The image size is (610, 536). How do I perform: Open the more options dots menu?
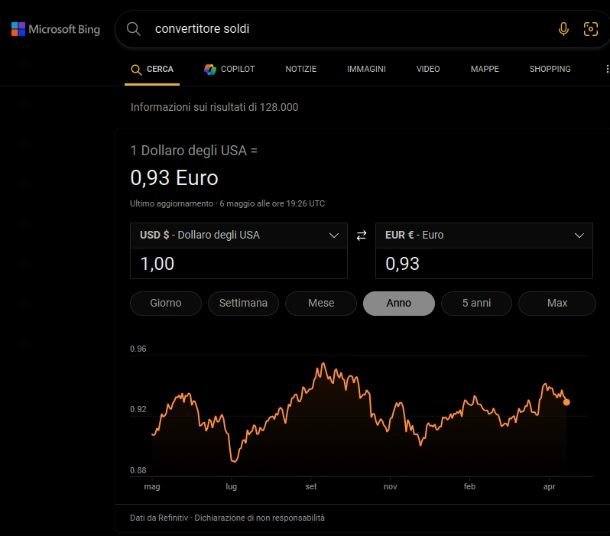point(607,69)
